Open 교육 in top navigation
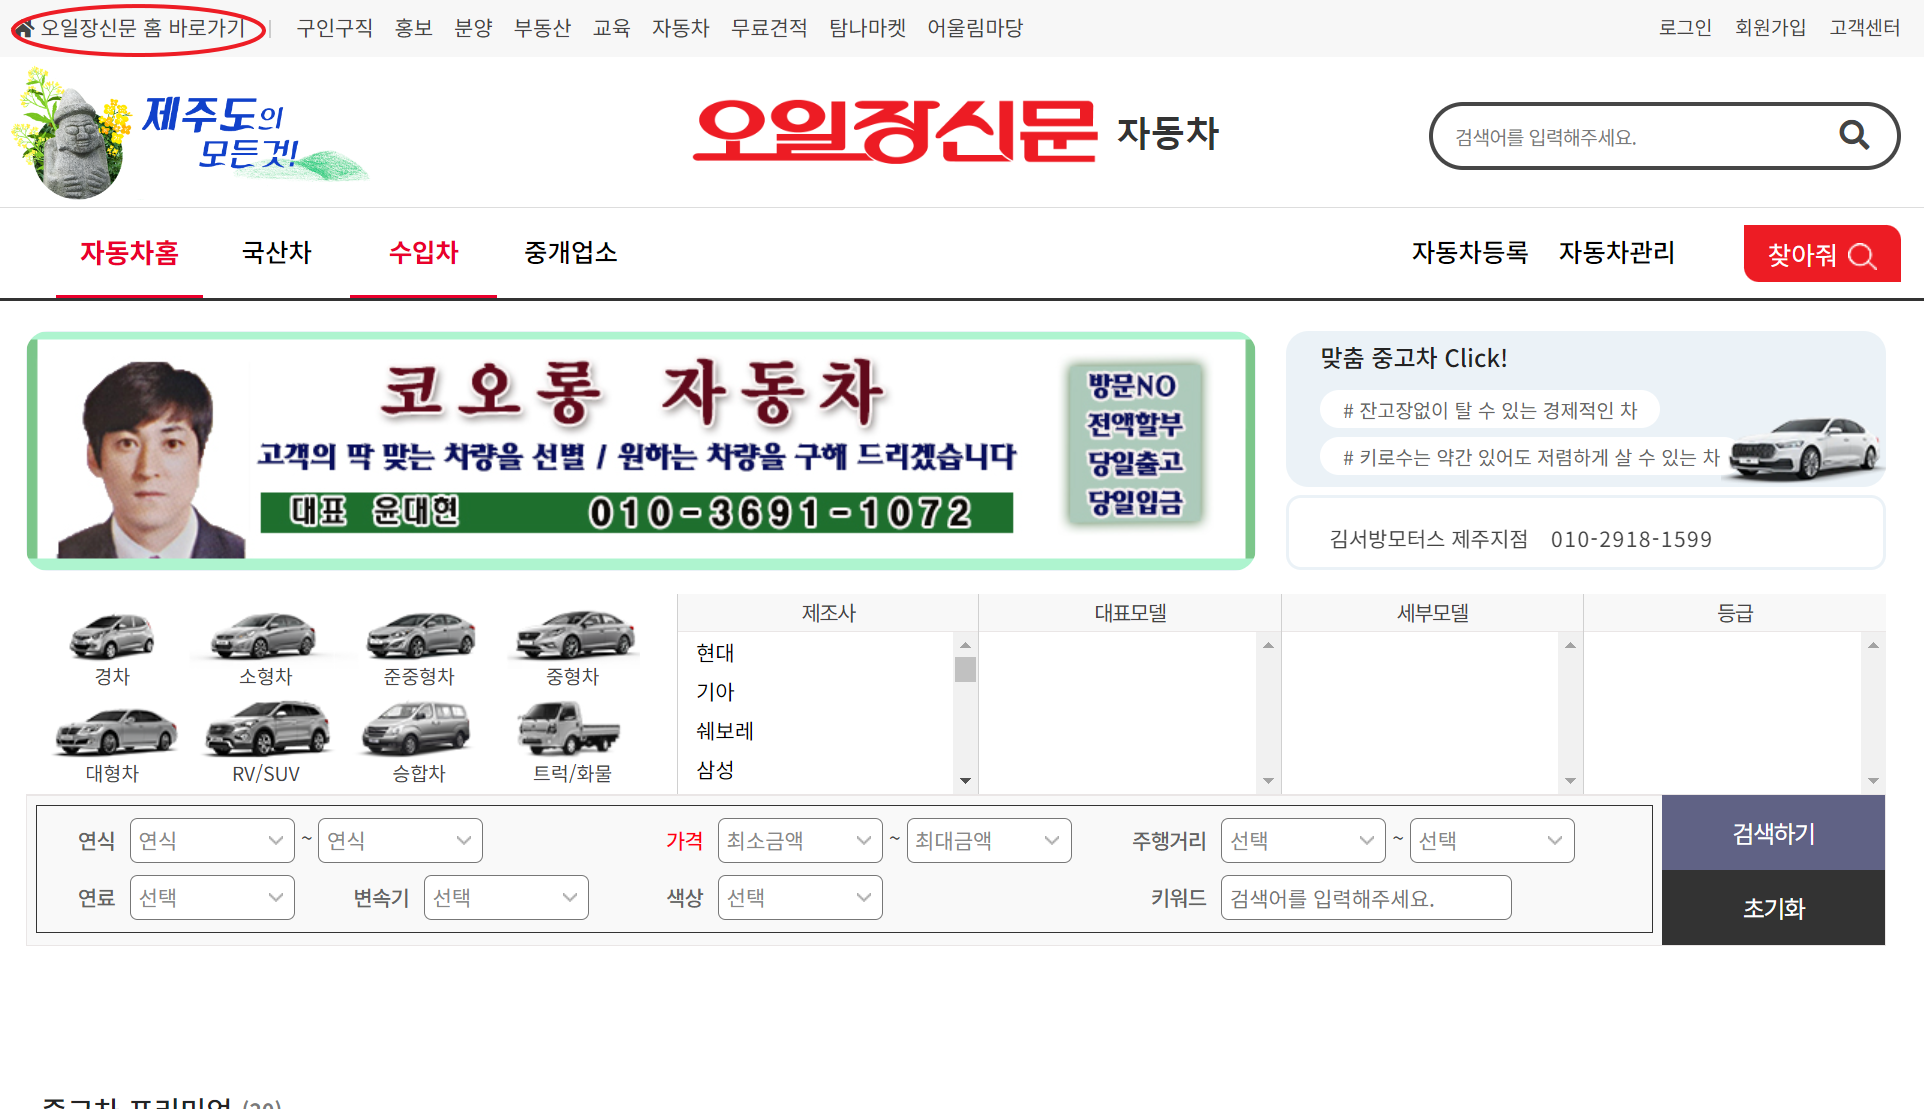1924x1109 pixels. pyautogui.click(x=611, y=28)
